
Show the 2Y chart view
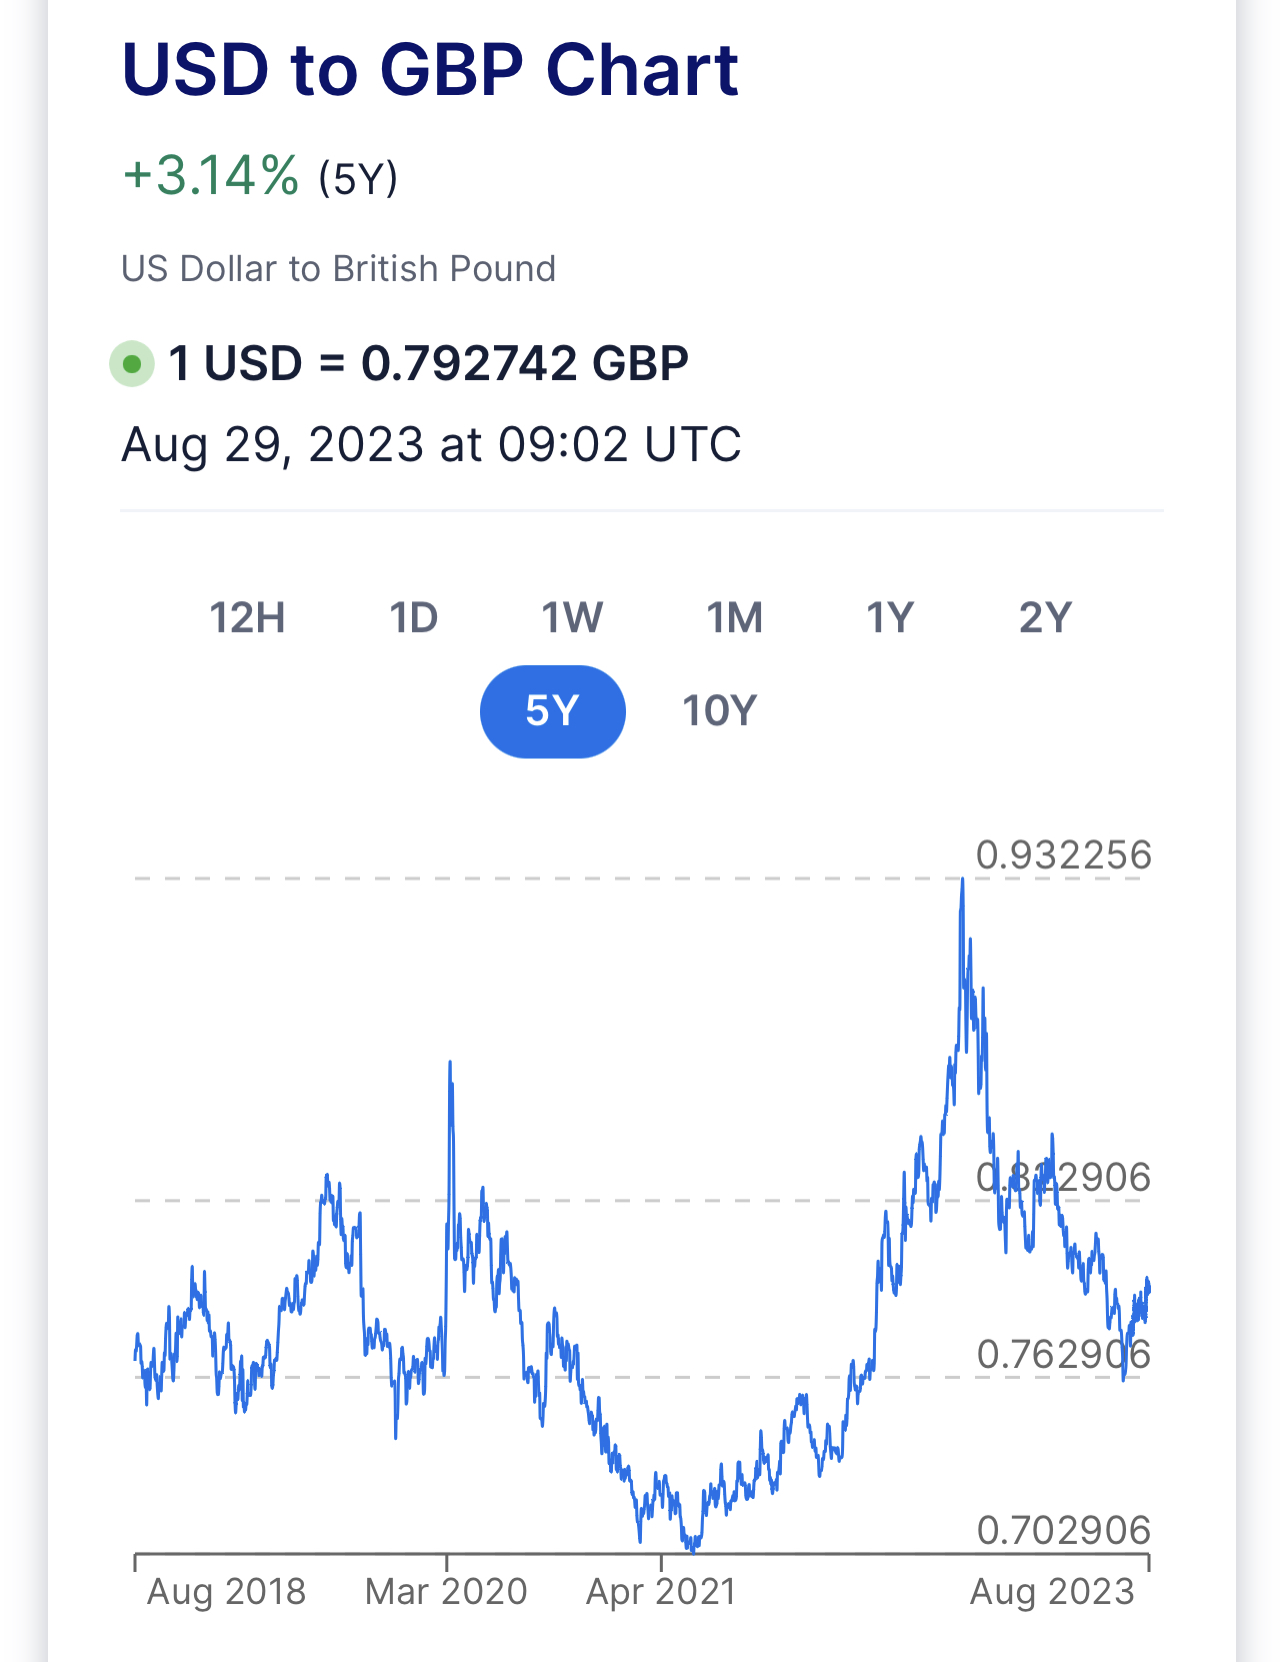[1045, 618]
